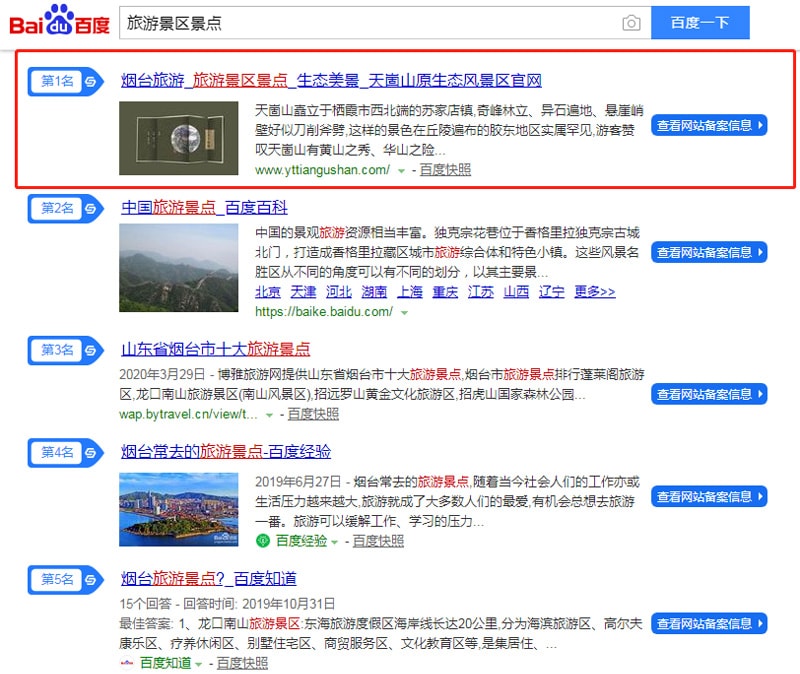The image size is (800, 674).
Task: Open 烟台常去的旅游景点-百度经验 result title
Action: pyautogui.click(x=226, y=451)
